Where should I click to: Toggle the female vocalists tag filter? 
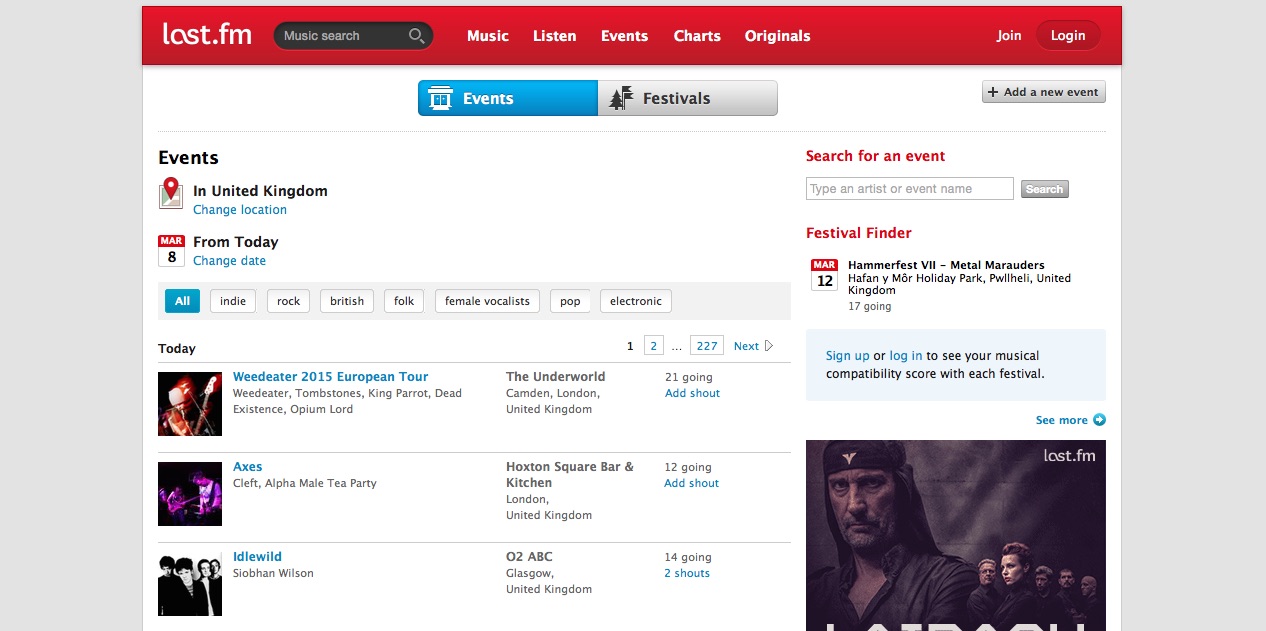(487, 301)
